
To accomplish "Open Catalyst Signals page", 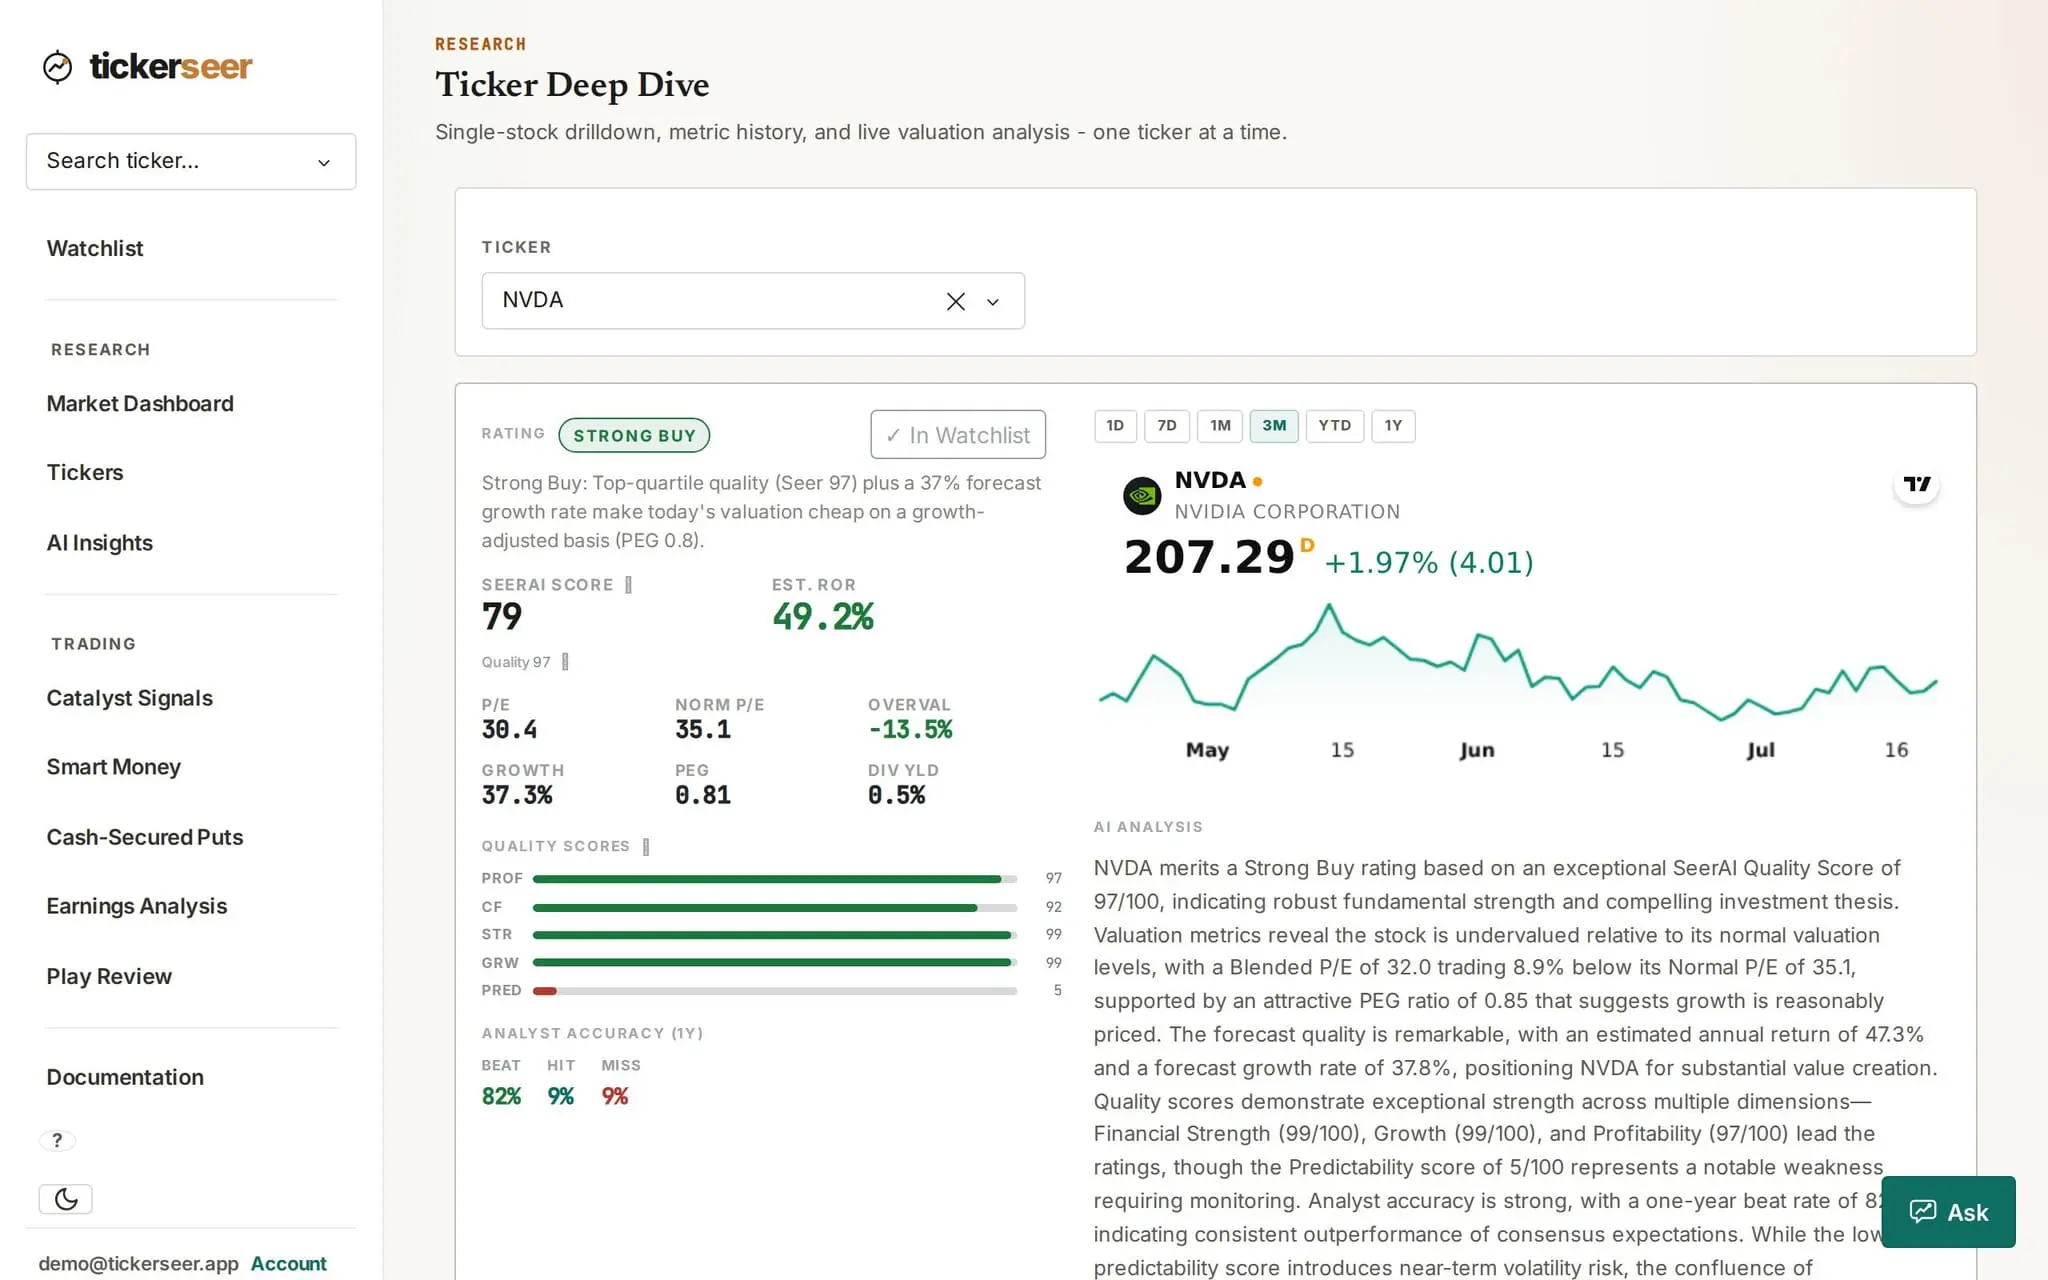I will click(x=130, y=698).
